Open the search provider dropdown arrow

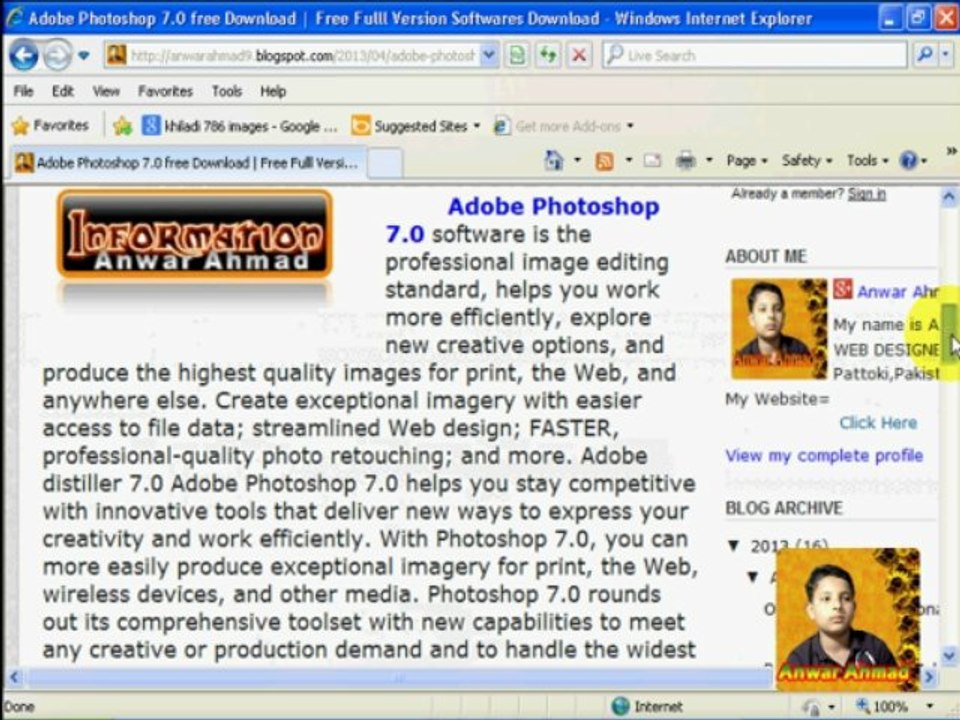[x=947, y=56]
